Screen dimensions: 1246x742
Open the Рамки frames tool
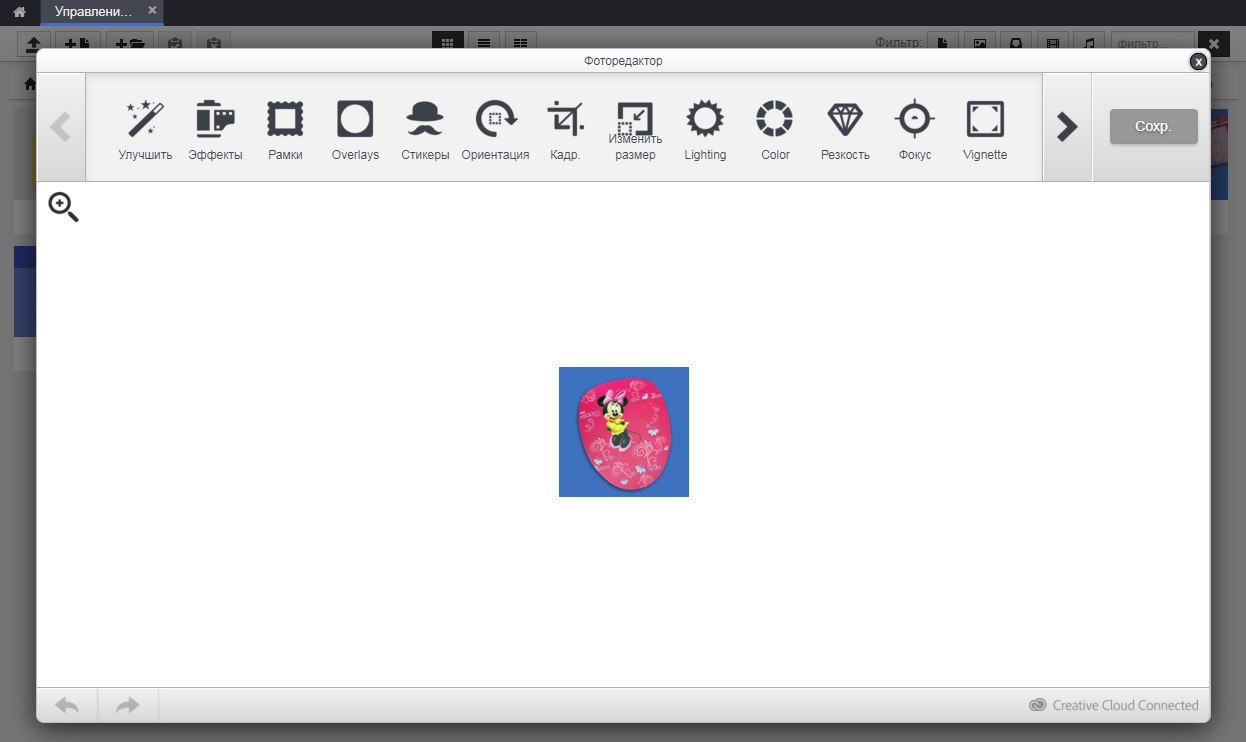pyautogui.click(x=285, y=130)
